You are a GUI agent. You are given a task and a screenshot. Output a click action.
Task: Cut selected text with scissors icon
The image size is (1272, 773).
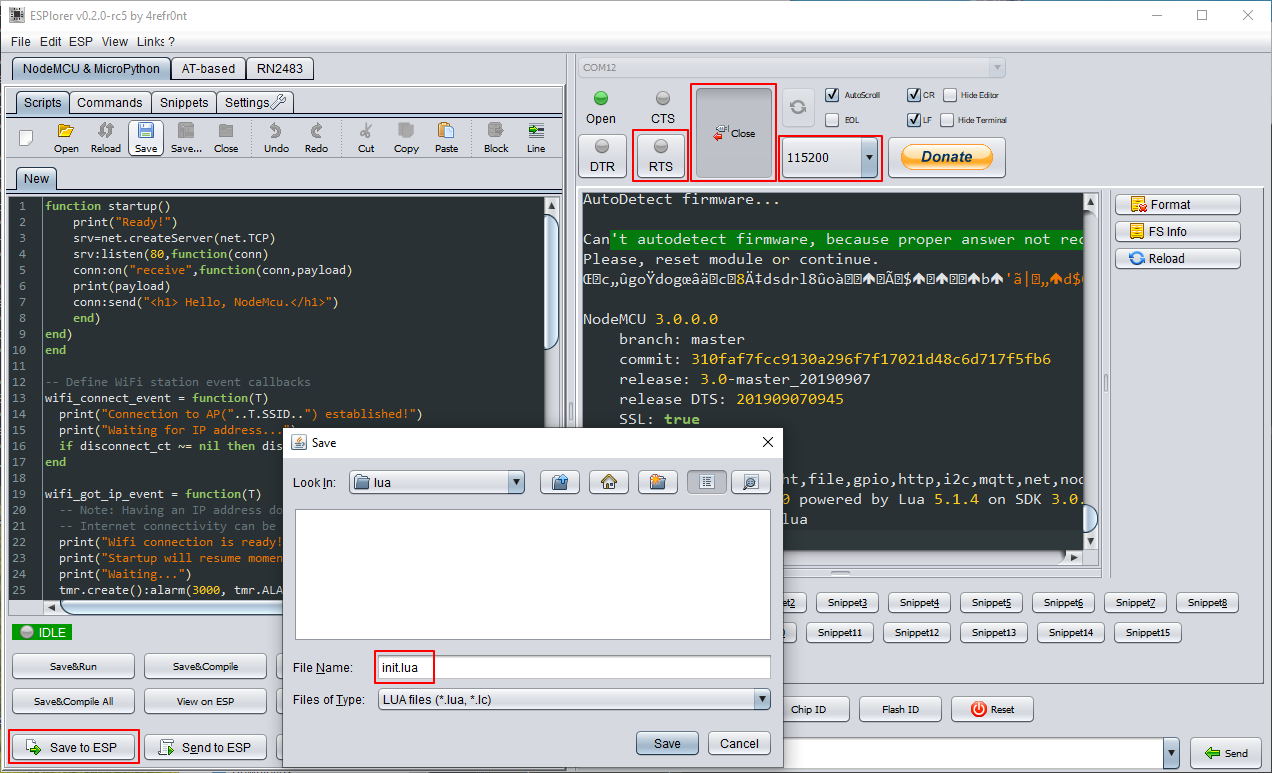pos(366,137)
